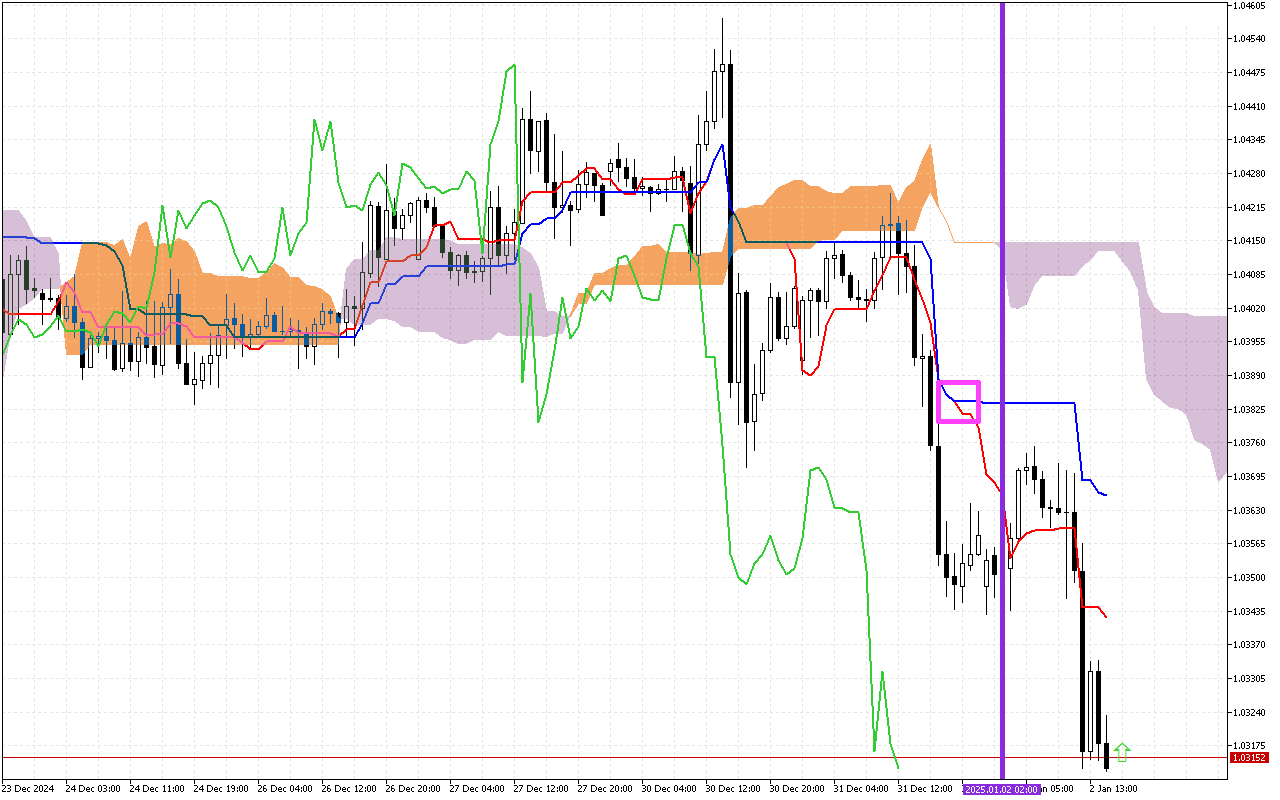Select the 1.04150 price level label
Screen dimensions: 1280x800
click(x=1249, y=241)
